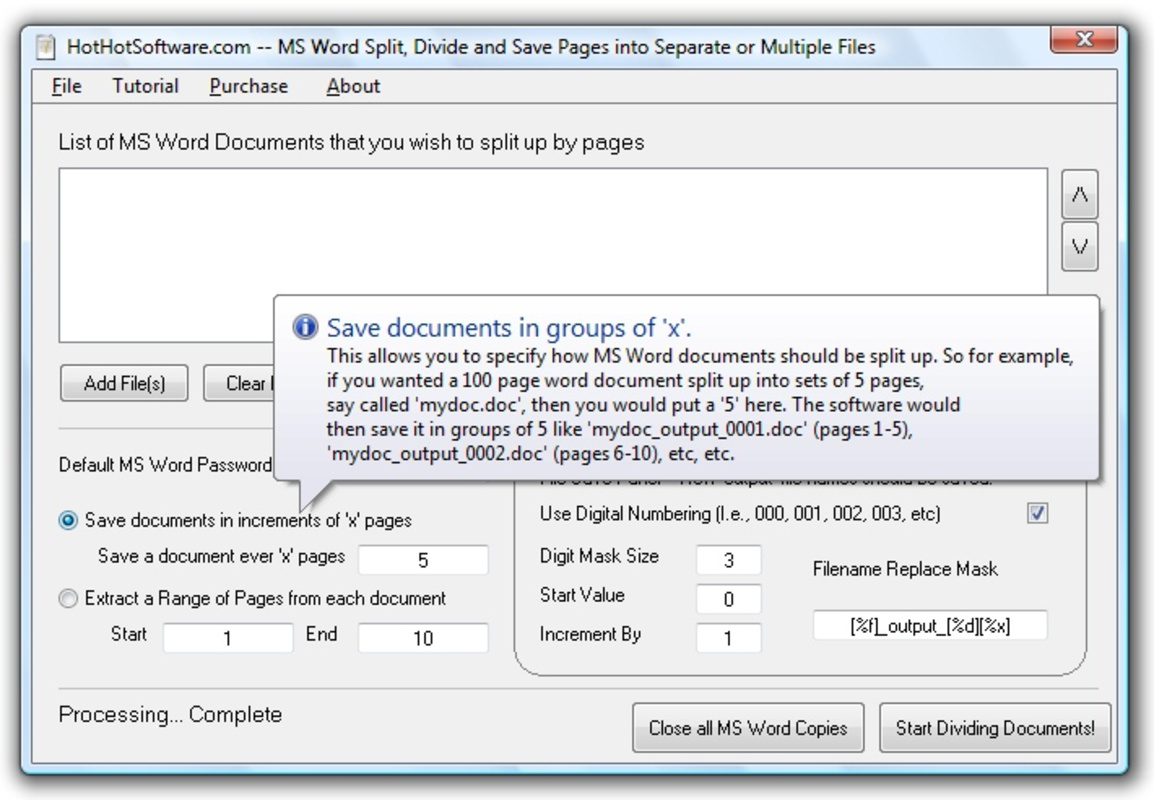Click the End page number field
This screenshot has height=800, width=1154.
423,637
